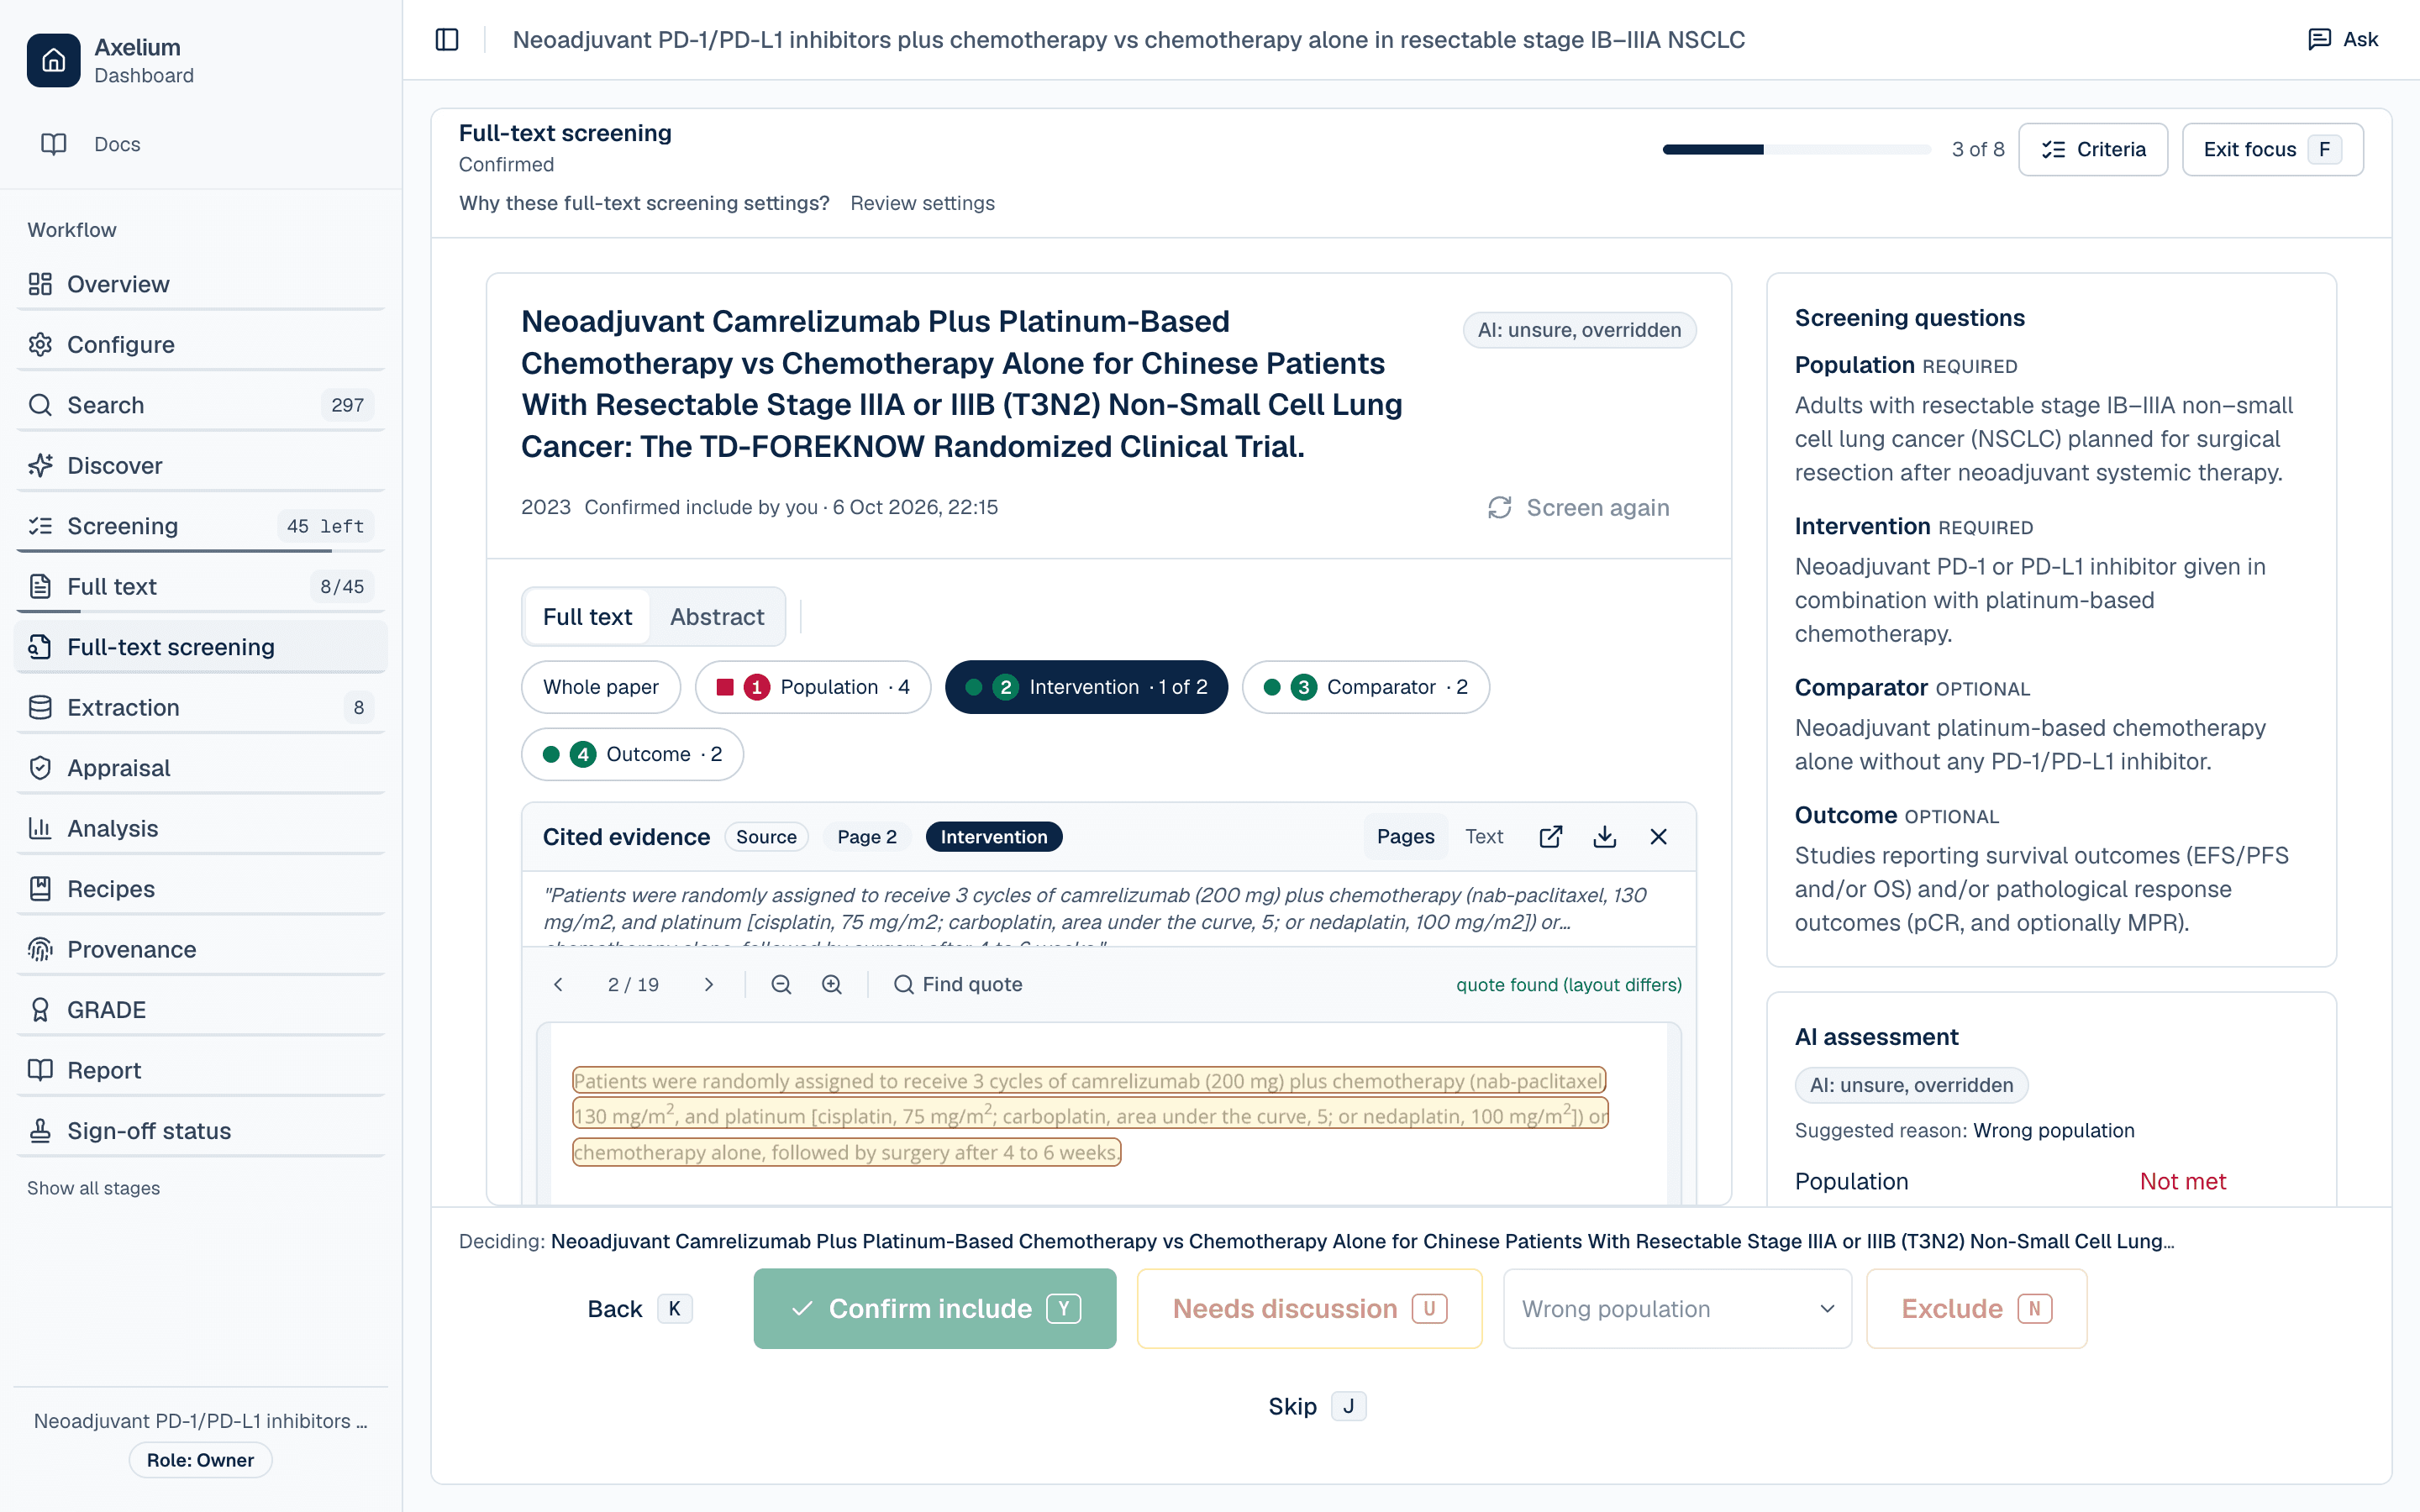Open the GRADE ribbon item
This screenshot has height=1512, width=2420.
[x=201, y=1010]
